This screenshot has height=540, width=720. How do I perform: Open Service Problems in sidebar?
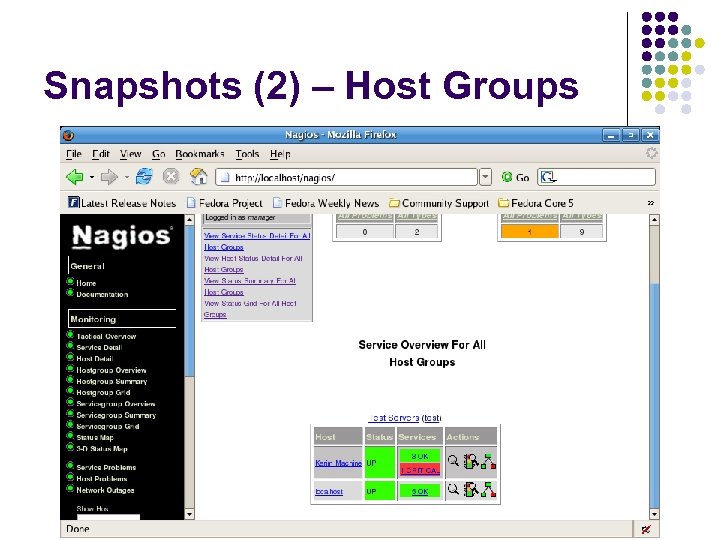106,467
